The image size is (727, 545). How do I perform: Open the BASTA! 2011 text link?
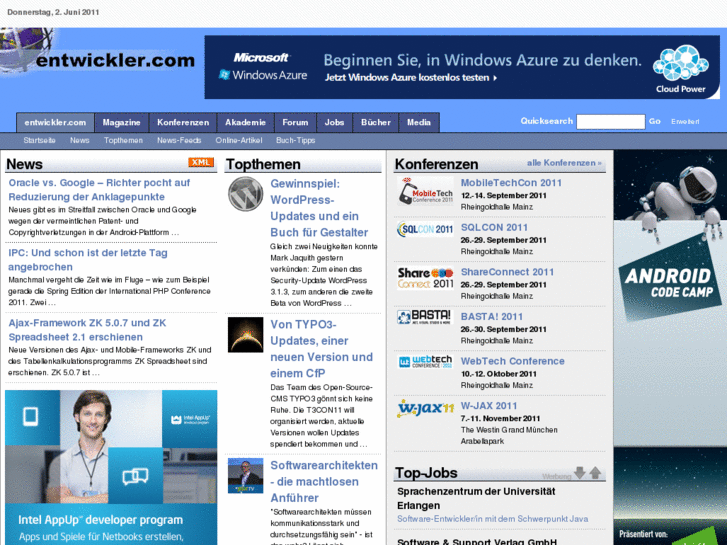(491, 316)
